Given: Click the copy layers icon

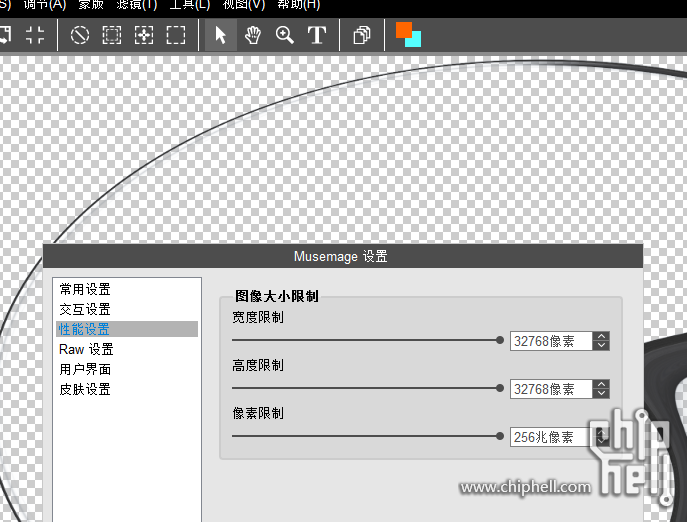Looking at the screenshot, I should click(362, 35).
